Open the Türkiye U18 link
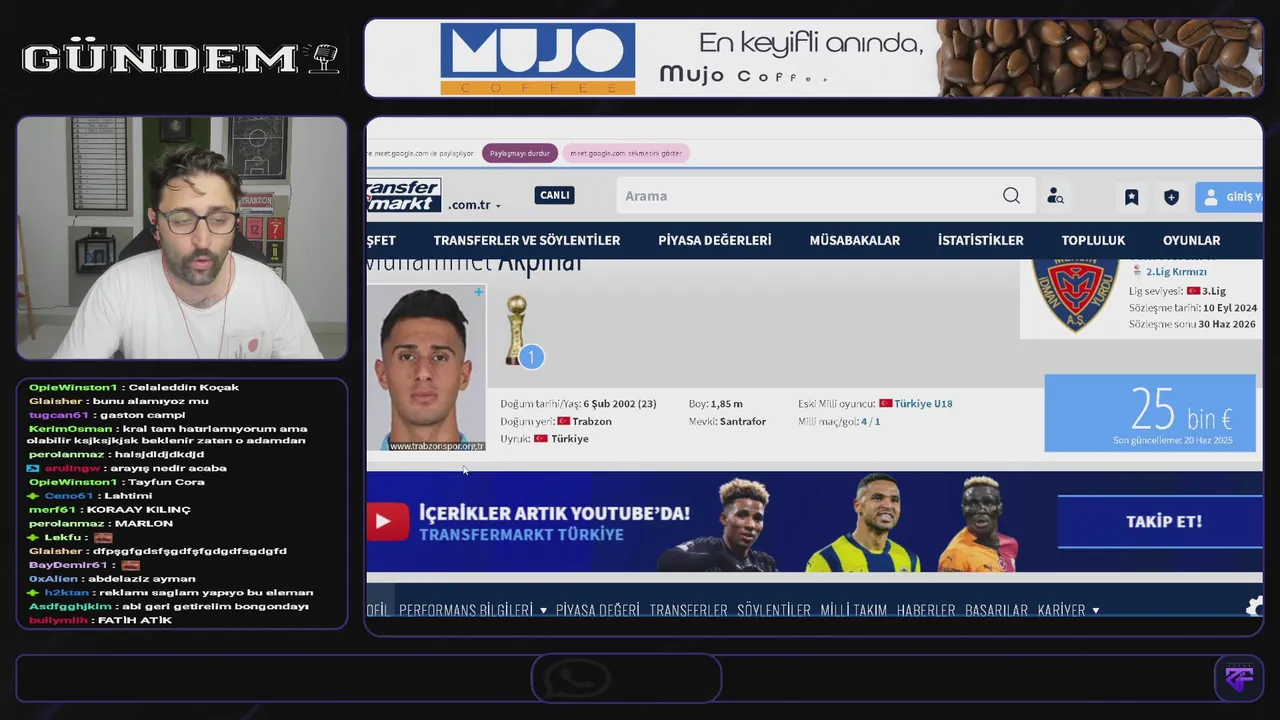Screen dimensions: 1280x720 (x=923, y=404)
